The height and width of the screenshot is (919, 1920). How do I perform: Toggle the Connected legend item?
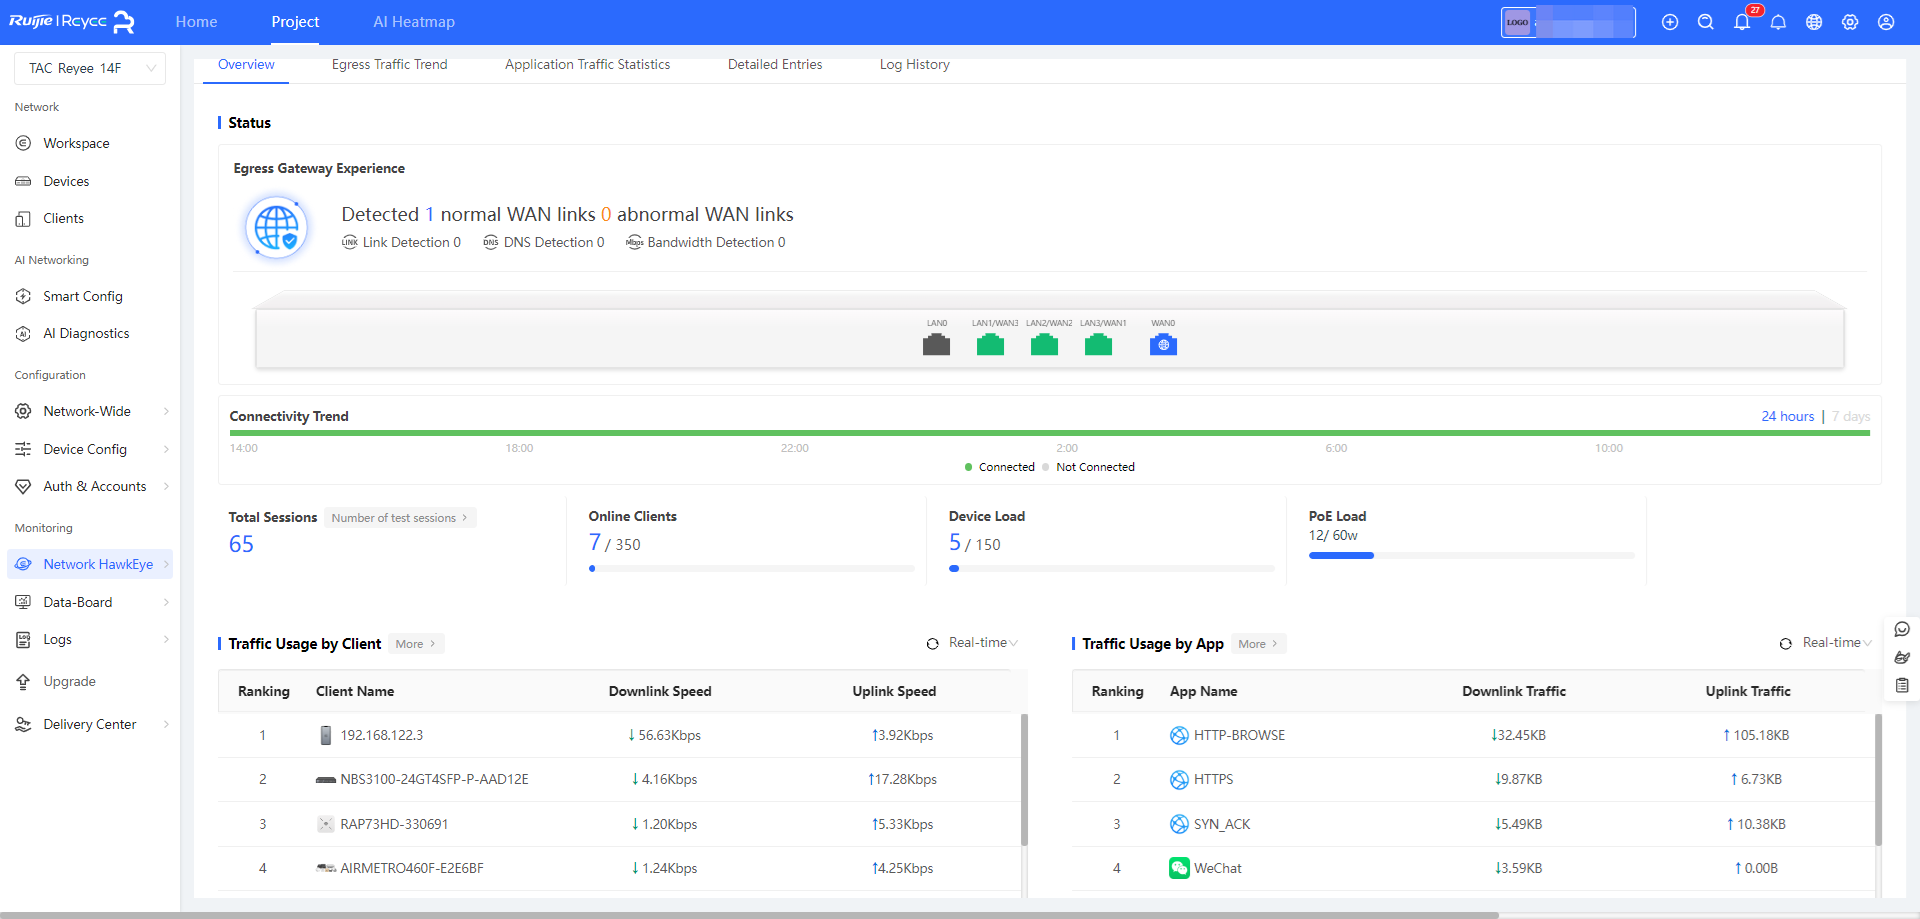click(1000, 467)
